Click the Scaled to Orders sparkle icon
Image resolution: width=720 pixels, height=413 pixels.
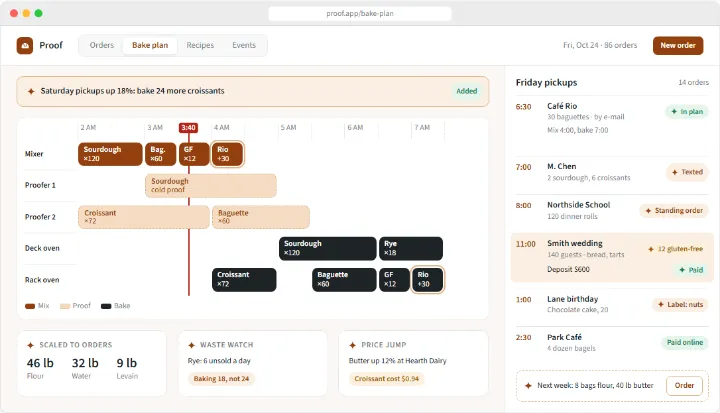(30, 345)
